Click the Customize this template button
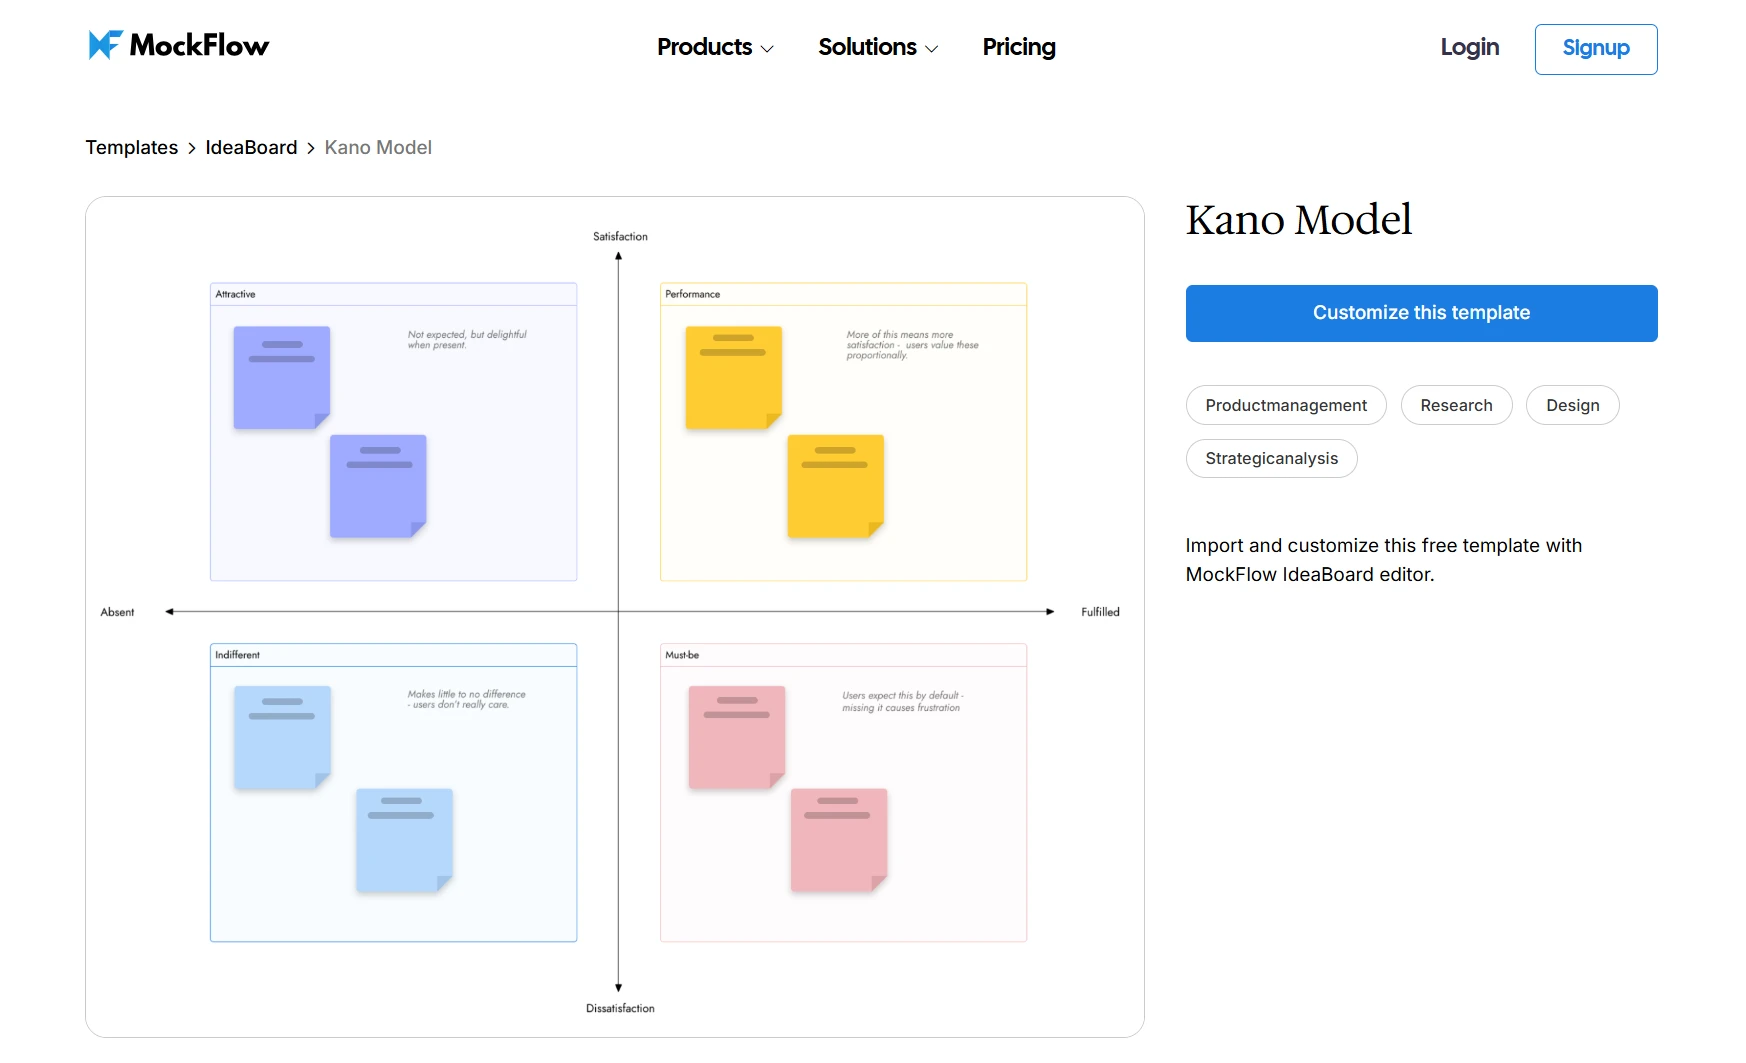The image size is (1746, 1063). [x=1421, y=313]
